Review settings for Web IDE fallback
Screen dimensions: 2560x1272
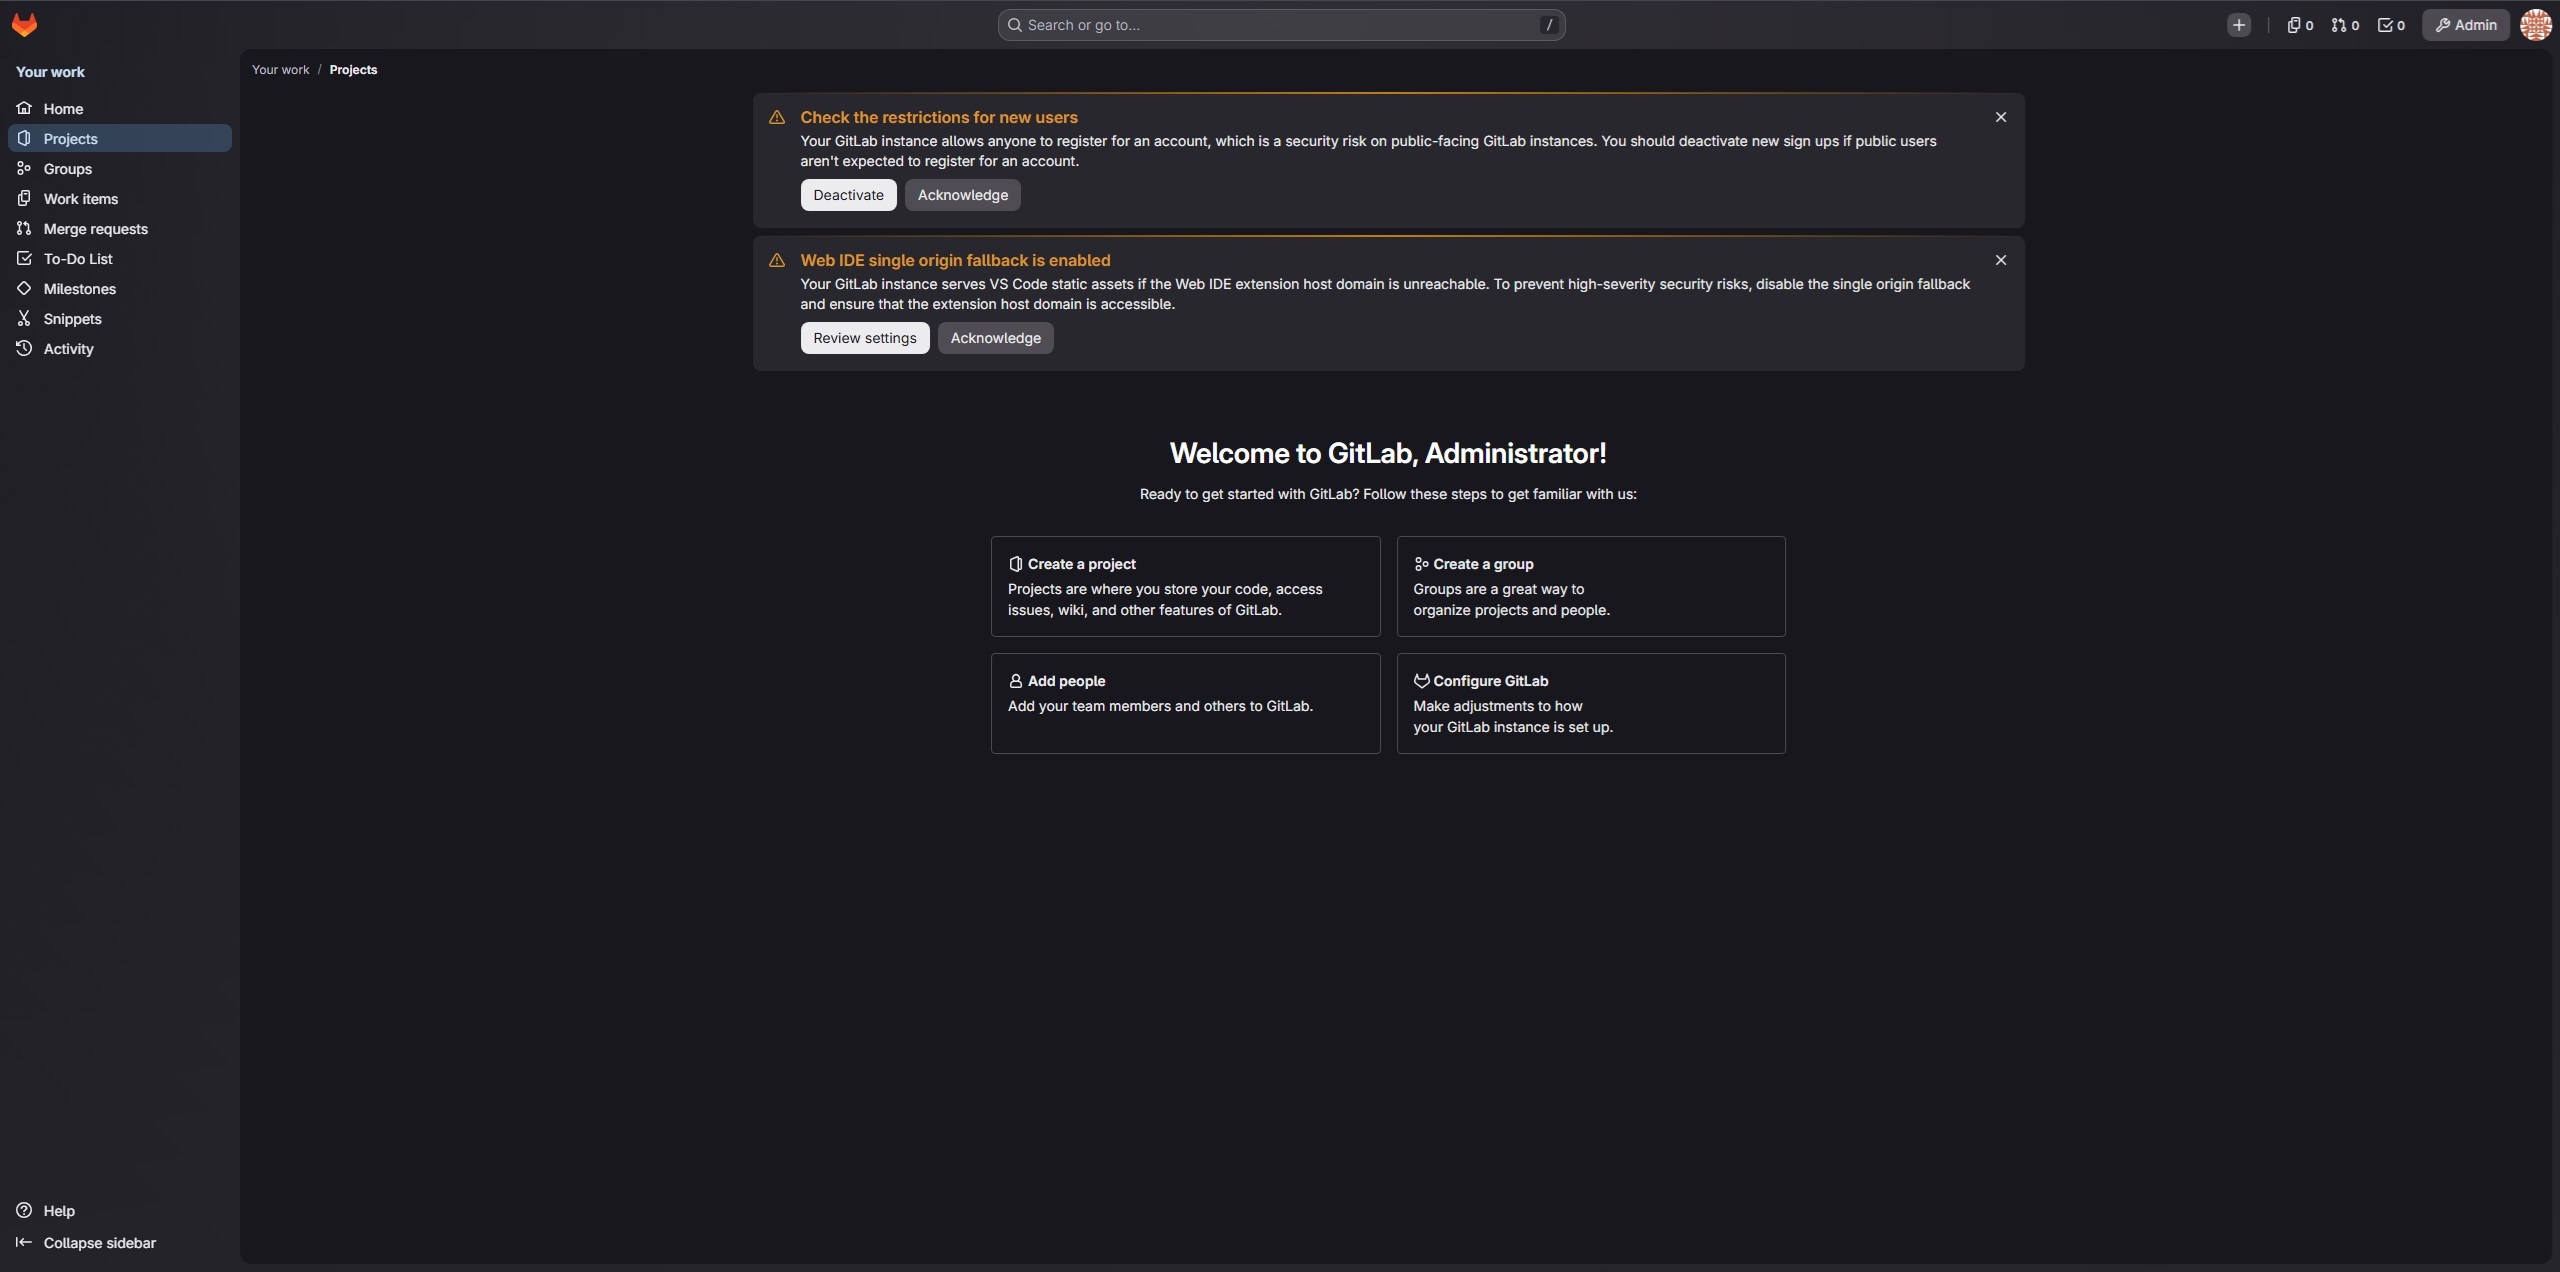tap(864, 338)
